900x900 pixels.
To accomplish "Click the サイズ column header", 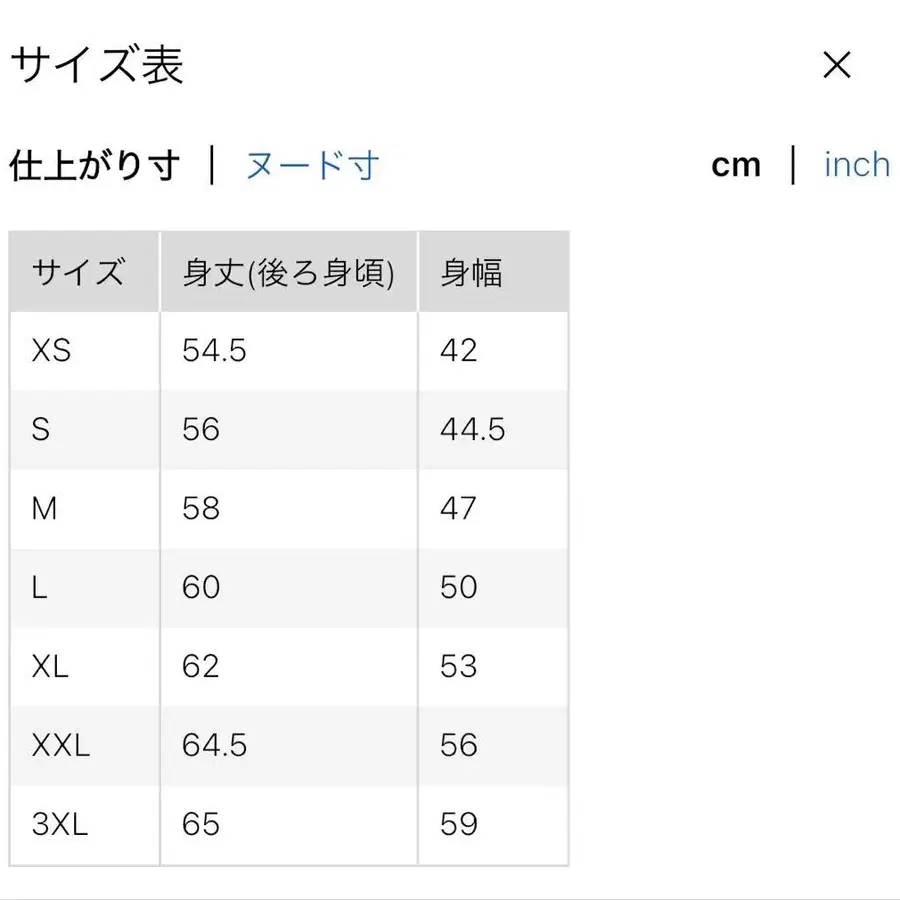I will (x=80, y=270).
